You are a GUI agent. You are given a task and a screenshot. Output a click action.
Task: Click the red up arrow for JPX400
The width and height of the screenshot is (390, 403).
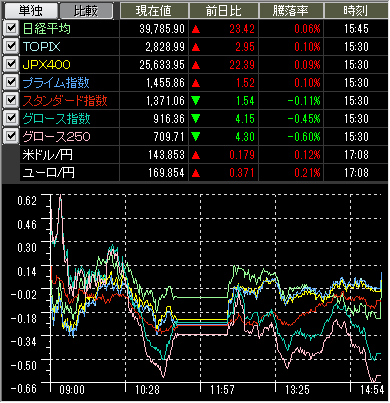tap(196, 65)
